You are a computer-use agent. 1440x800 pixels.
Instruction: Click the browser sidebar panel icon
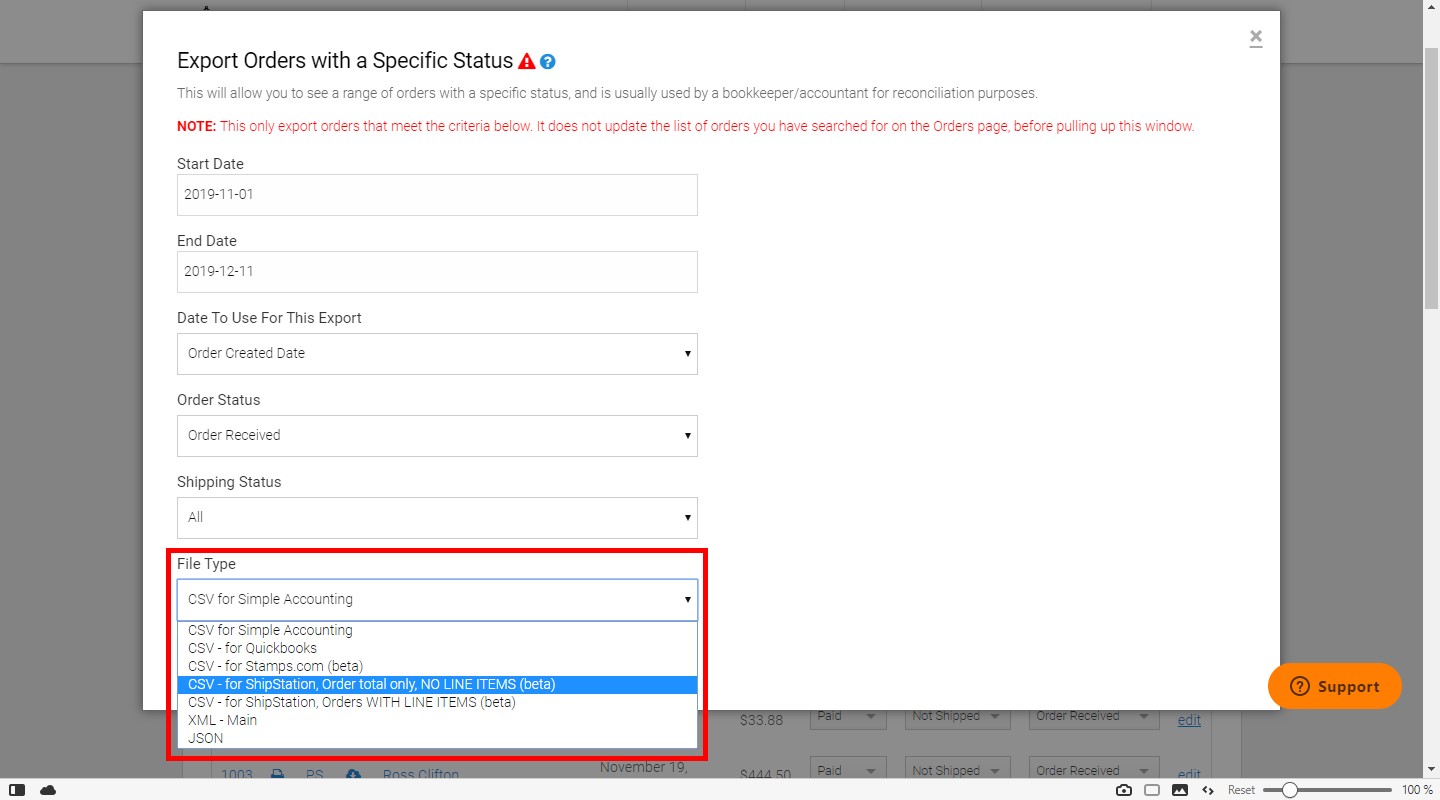[x=17, y=790]
